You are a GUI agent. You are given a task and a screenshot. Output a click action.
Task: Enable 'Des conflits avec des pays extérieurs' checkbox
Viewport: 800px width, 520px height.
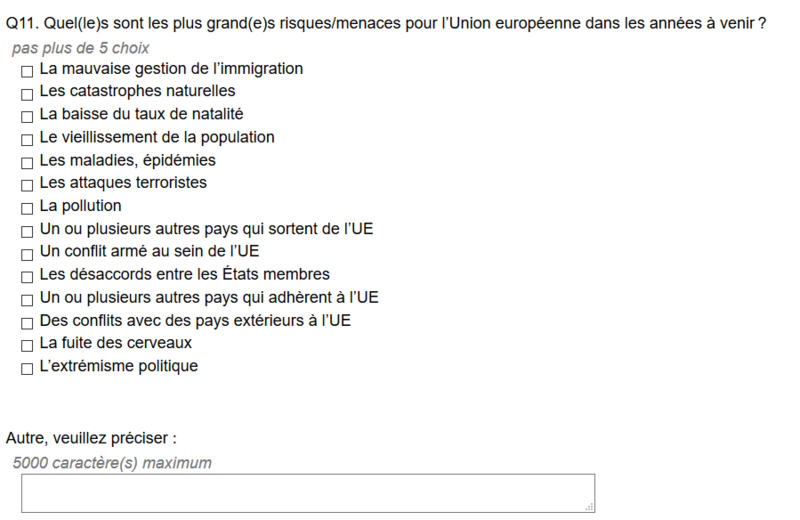27,323
